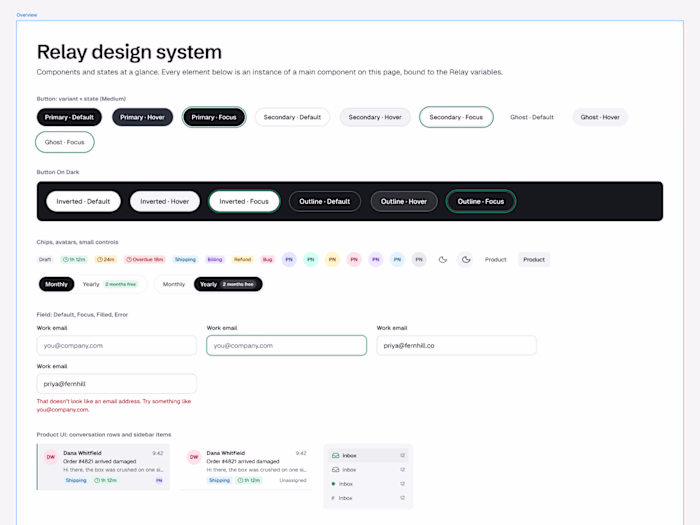The height and width of the screenshot is (525, 700).
Task: Click the moon icon without a circular background
Action: (442, 259)
